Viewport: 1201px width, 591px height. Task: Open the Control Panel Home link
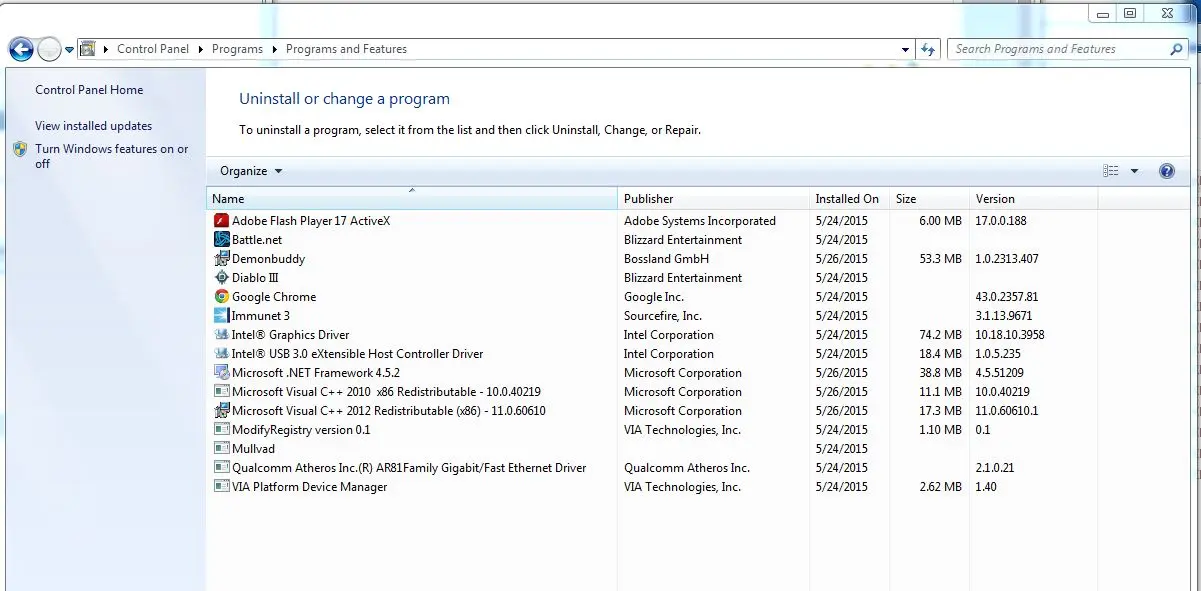[x=89, y=90]
